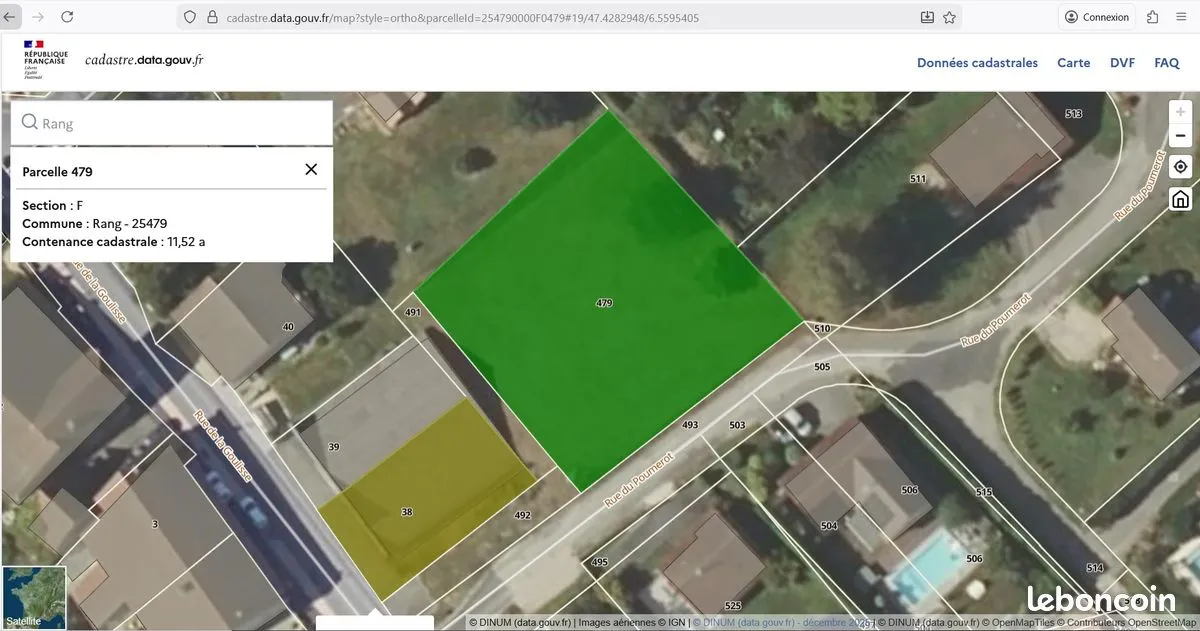Screen dimensions: 1200x631
Task: Select the green highlighted parcel 479
Action: point(608,300)
